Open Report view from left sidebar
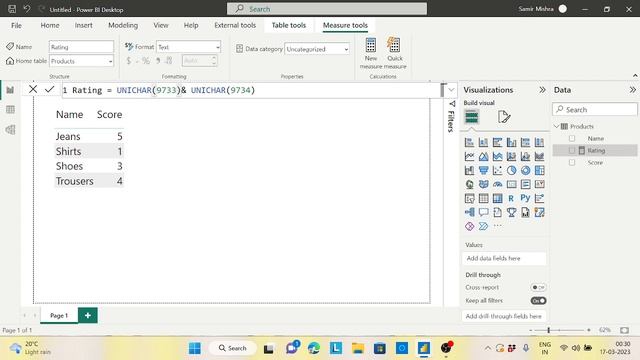This screenshot has height=360, width=640. coord(10,90)
